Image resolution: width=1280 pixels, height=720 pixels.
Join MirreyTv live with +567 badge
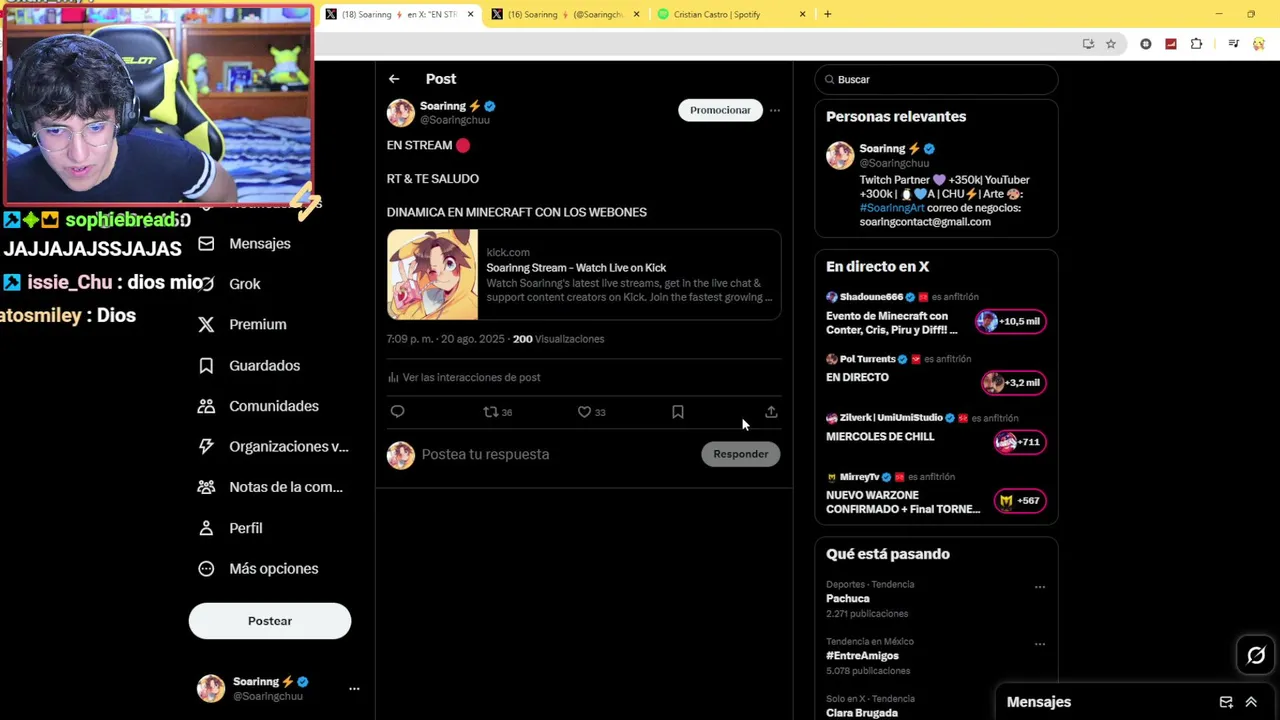(x=1019, y=500)
